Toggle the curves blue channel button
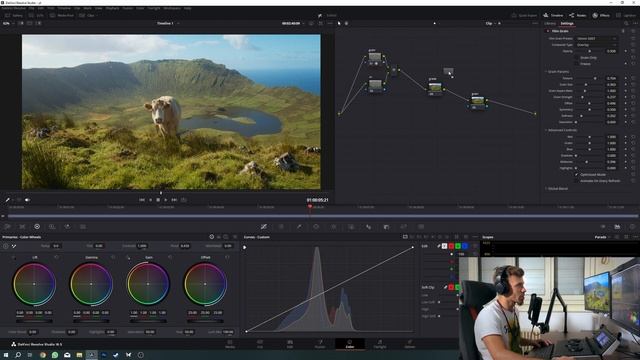640x360 pixels. pyautogui.click(x=465, y=246)
